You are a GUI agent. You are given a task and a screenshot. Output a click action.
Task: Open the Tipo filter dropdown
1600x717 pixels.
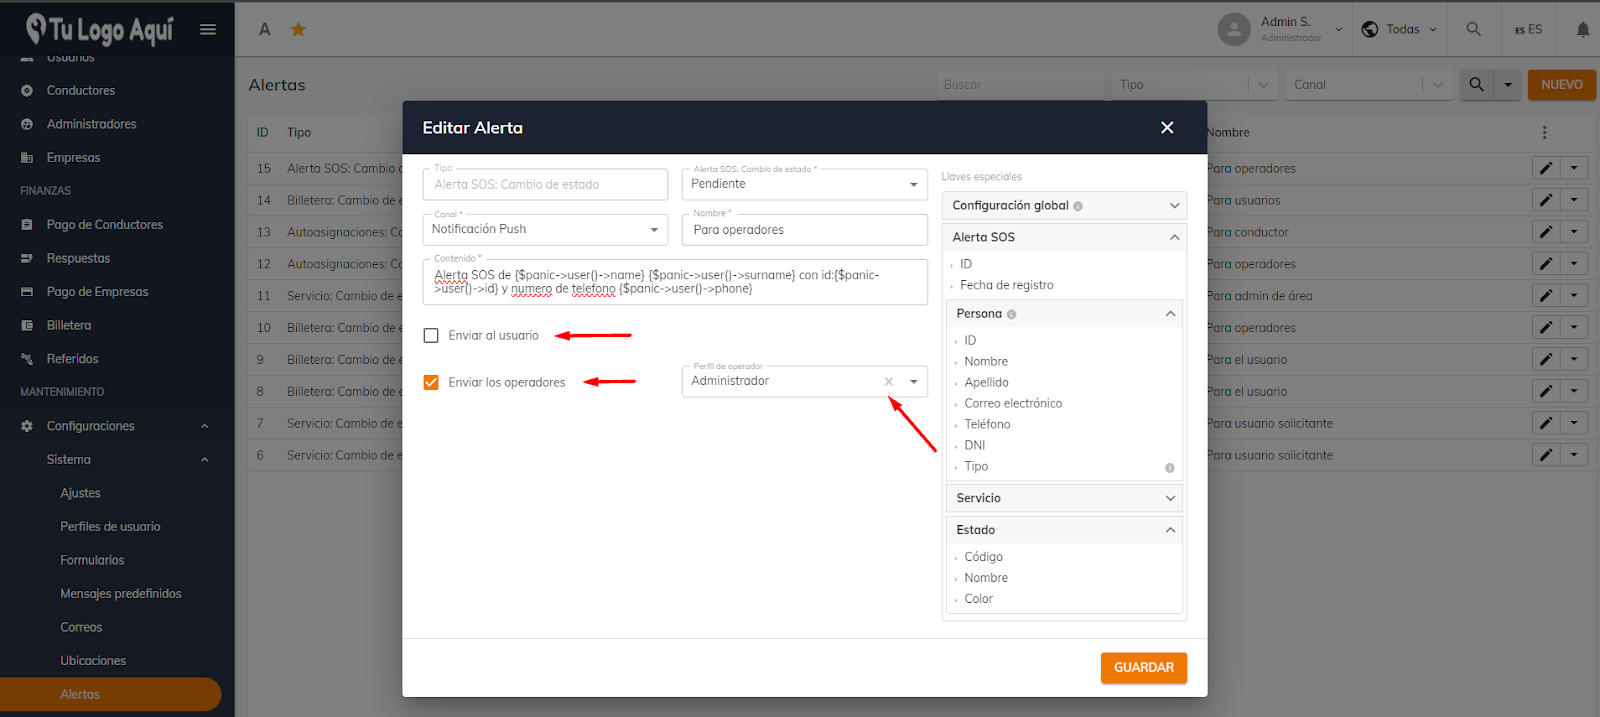tap(1194, 85)
